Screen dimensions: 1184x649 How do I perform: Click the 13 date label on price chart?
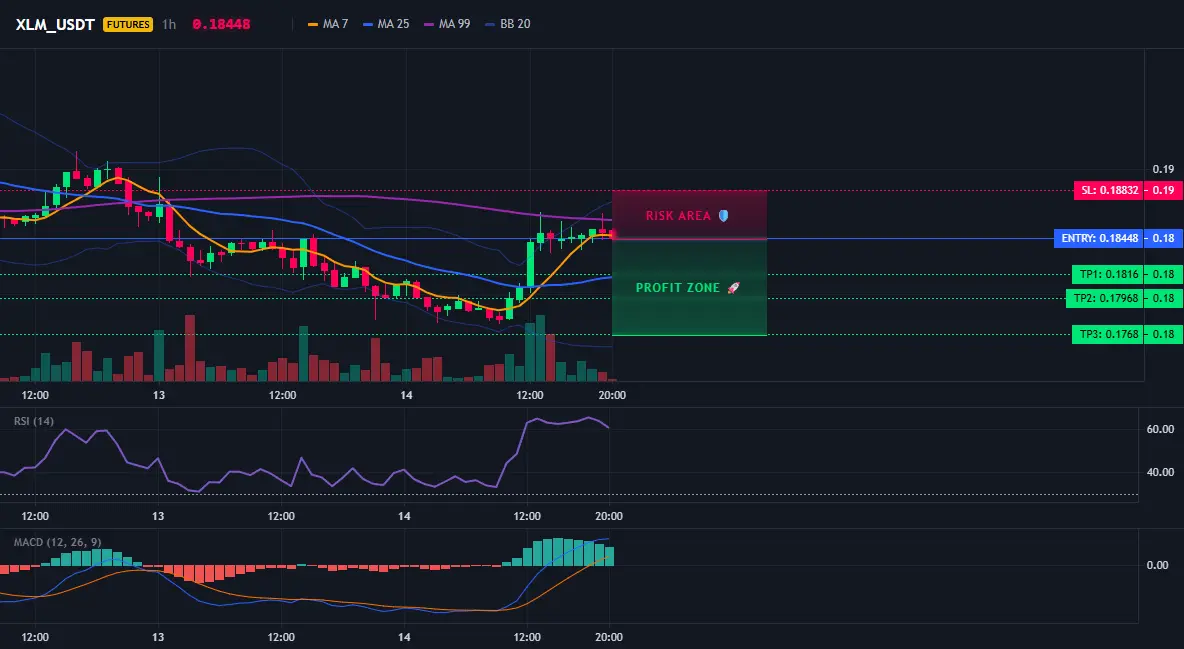tap(159, 395)
